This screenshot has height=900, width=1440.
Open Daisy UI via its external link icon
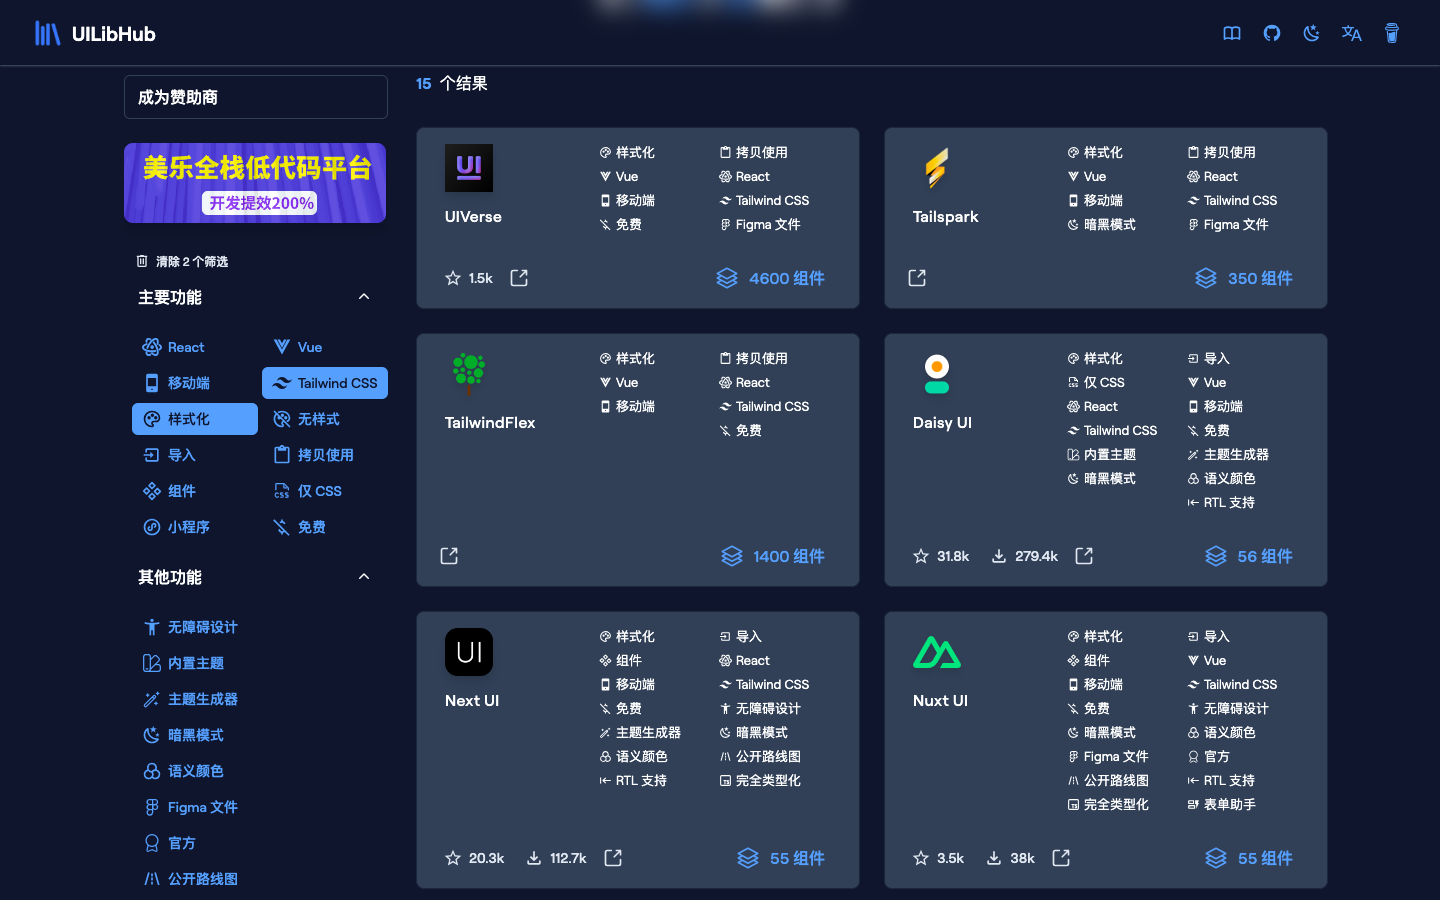(x=1083, y=556)
